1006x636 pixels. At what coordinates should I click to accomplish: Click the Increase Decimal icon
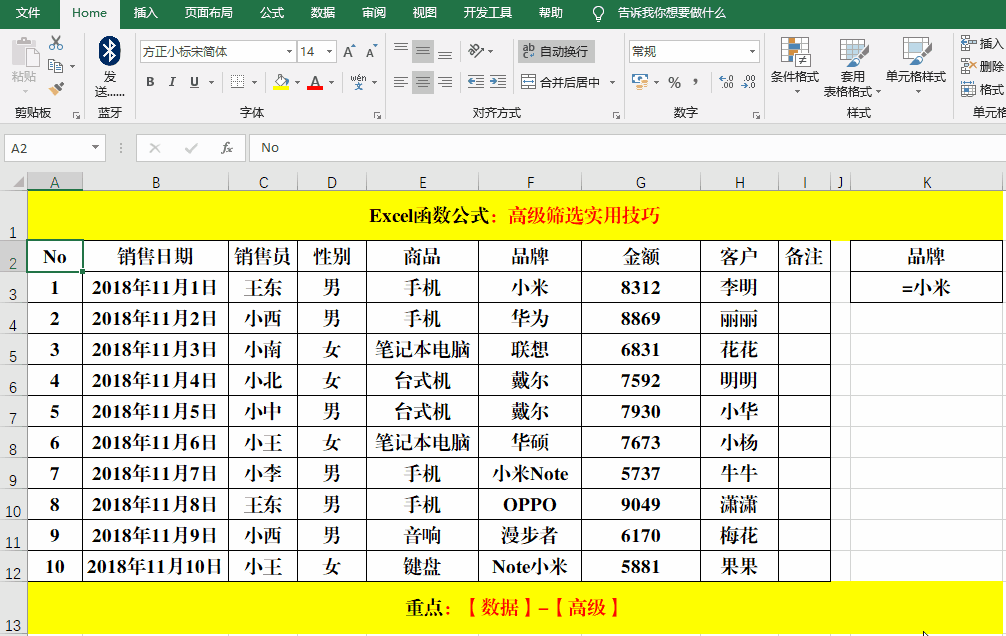(725, 82)
